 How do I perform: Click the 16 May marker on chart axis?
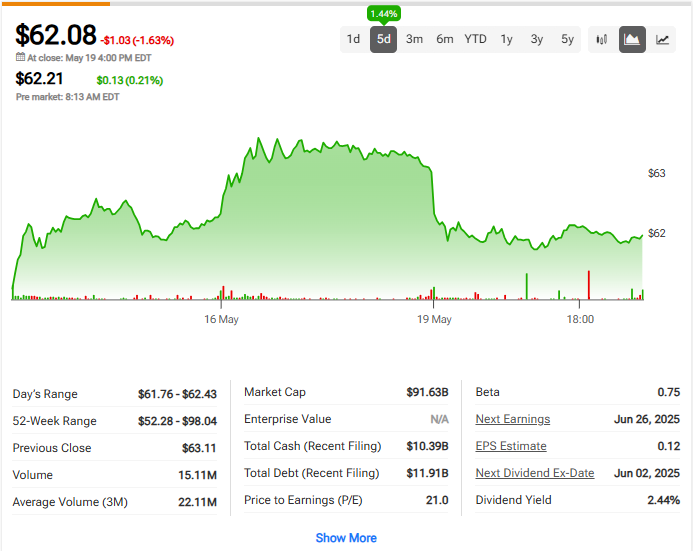click(x=221, y=319)
